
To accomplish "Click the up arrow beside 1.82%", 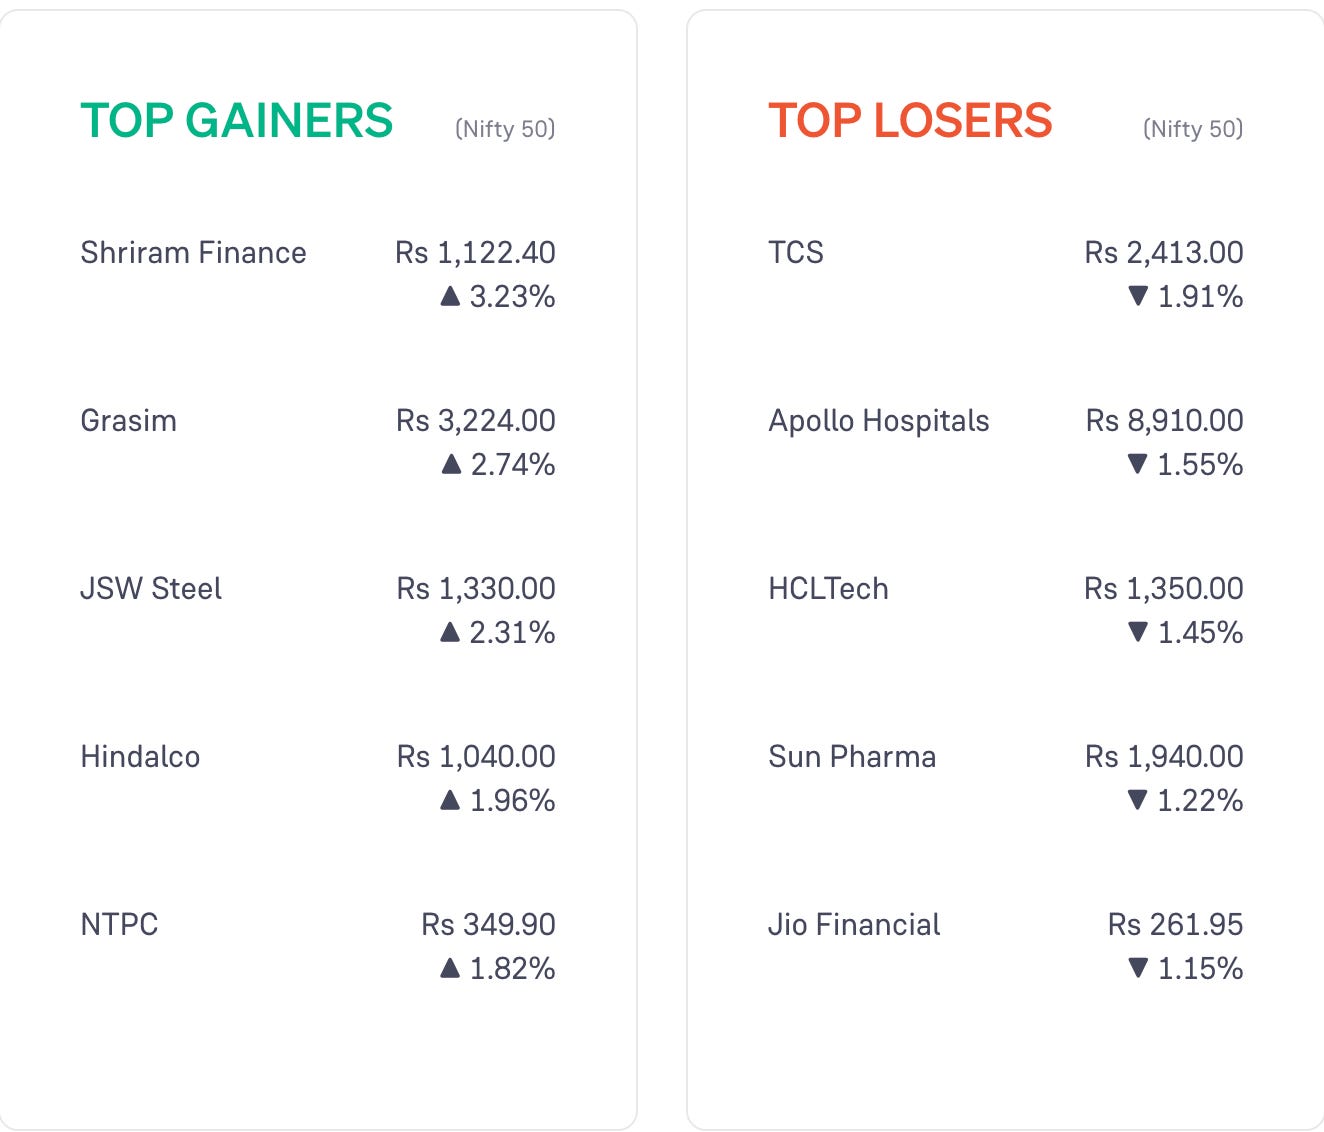I will [450, 968].
